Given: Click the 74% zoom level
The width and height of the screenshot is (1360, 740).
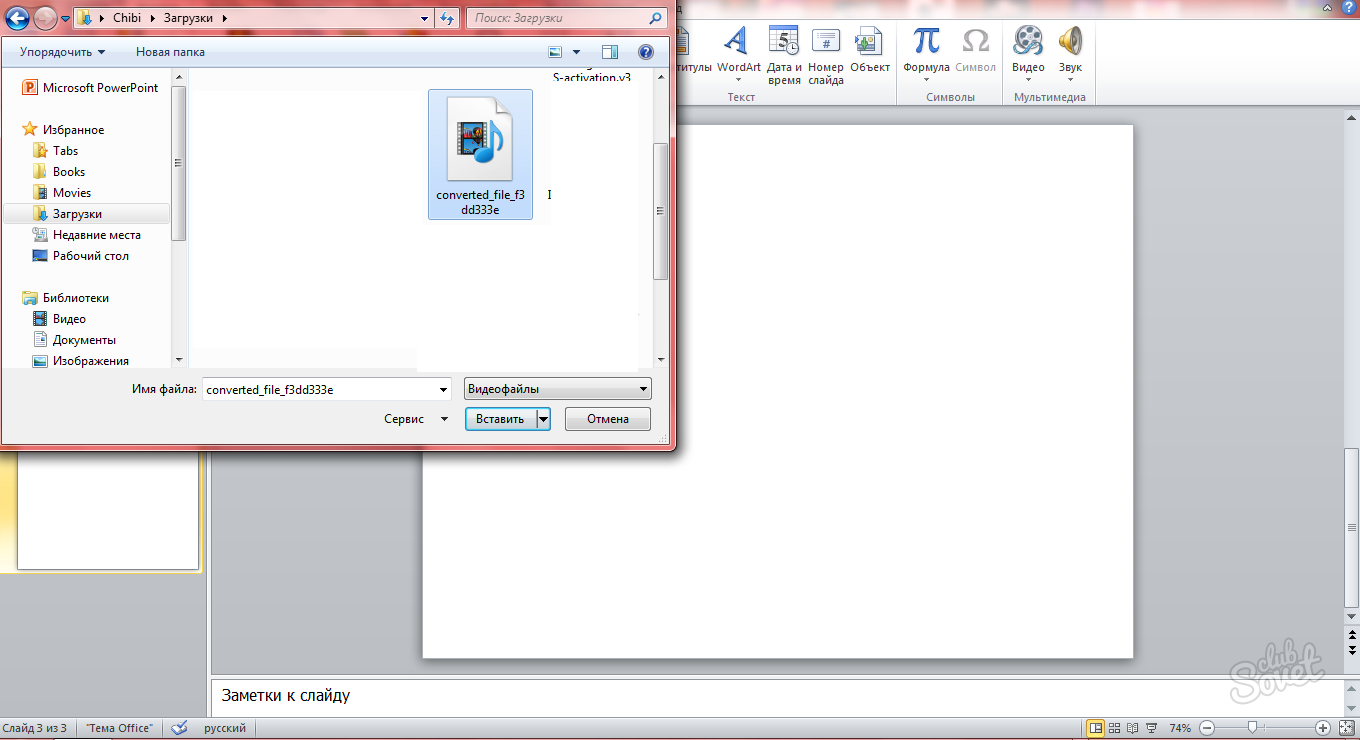Looking at the screenshot, I should coord(1180,728).
